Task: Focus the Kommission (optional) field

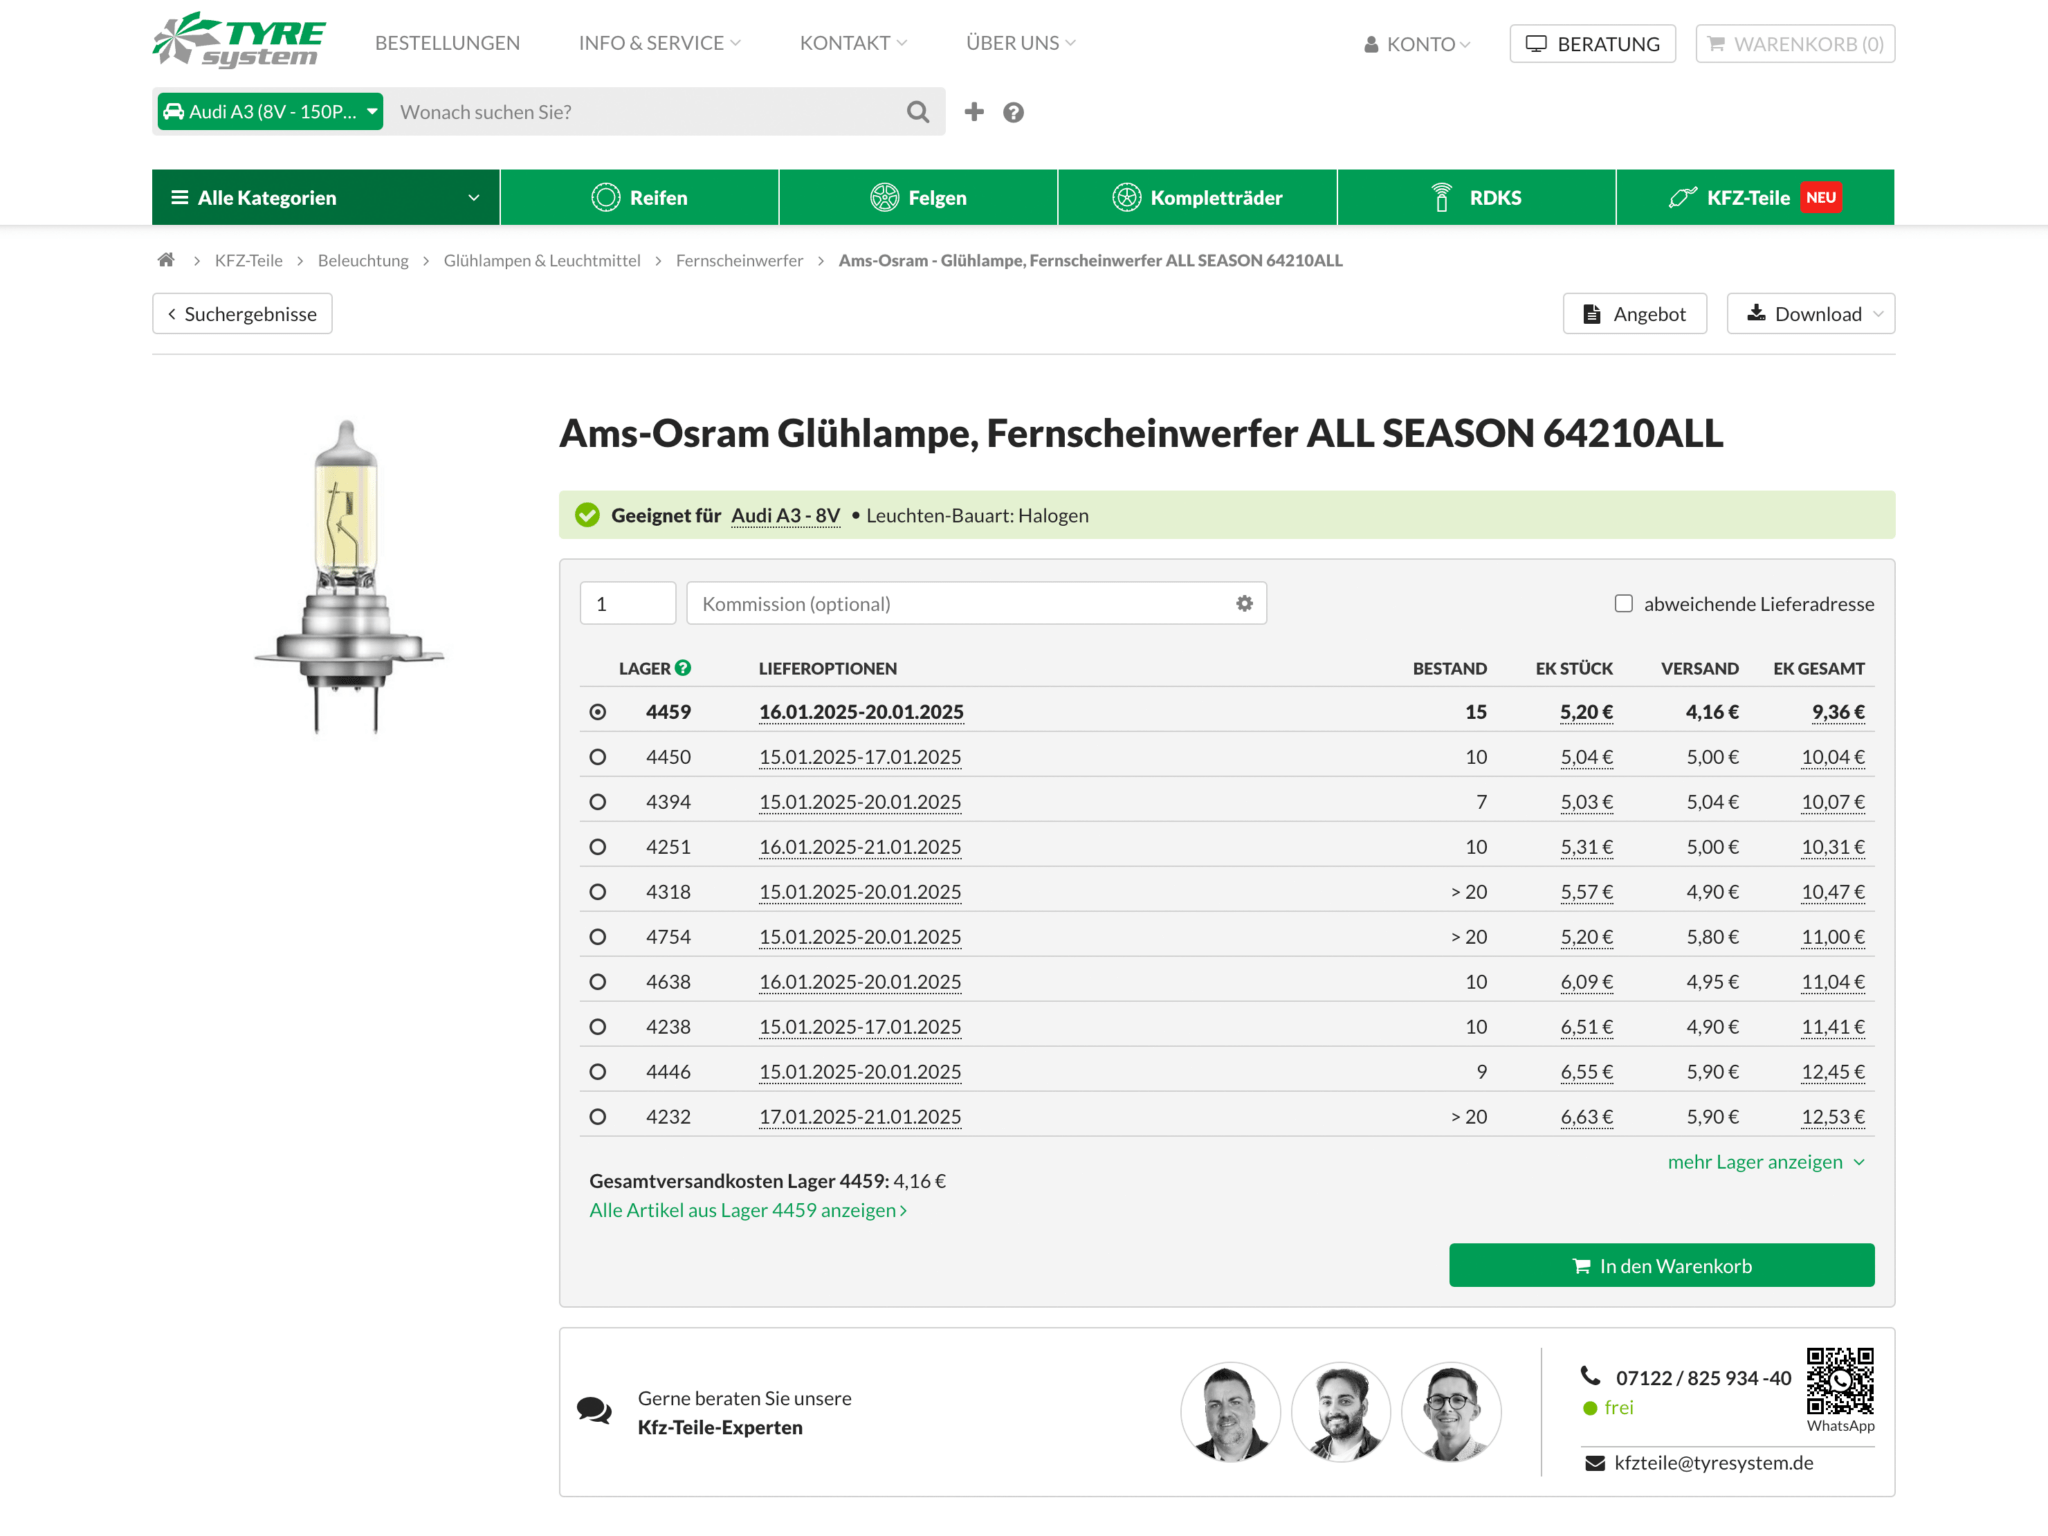Action: click(976, 603)
